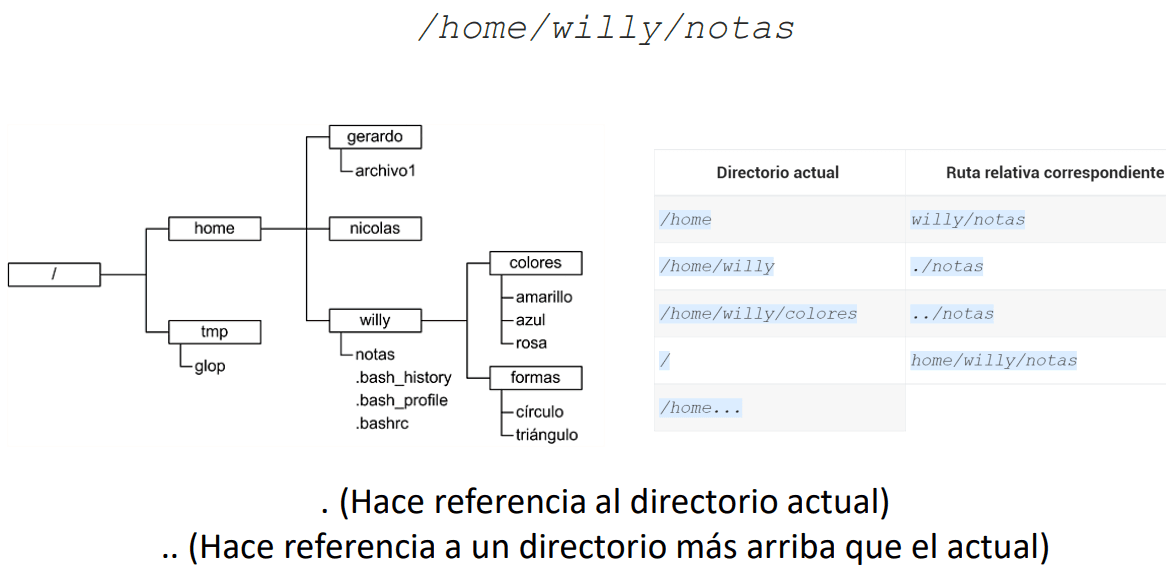Viewport: 1166px width, 568px height.
Task: Click azul under colores
Action: [531, 320]
